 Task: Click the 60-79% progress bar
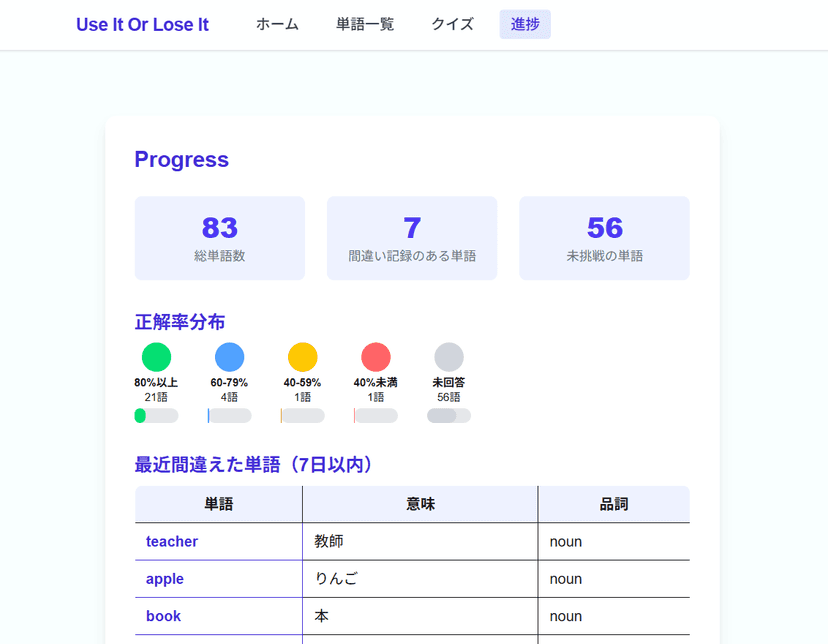[x=229, y=416]
